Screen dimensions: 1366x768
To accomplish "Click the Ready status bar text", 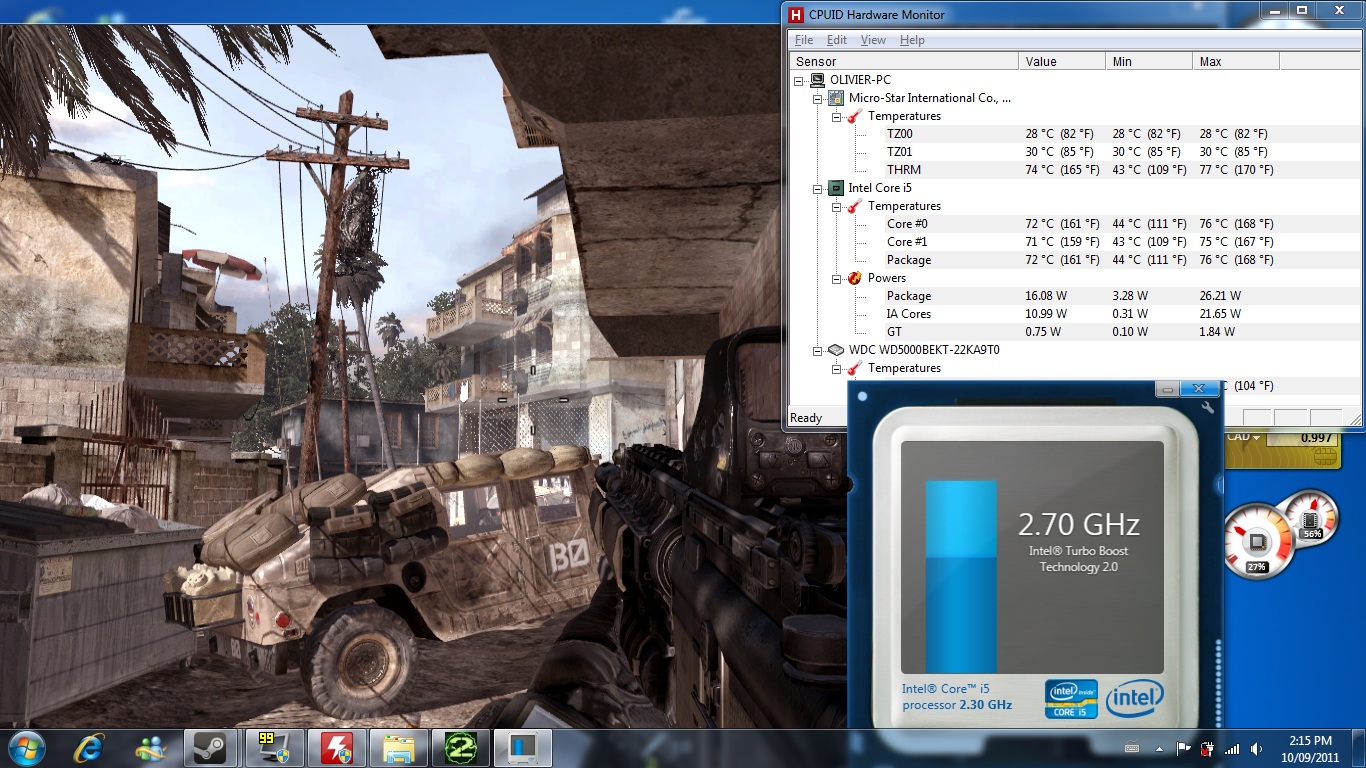I will (806, 418).
